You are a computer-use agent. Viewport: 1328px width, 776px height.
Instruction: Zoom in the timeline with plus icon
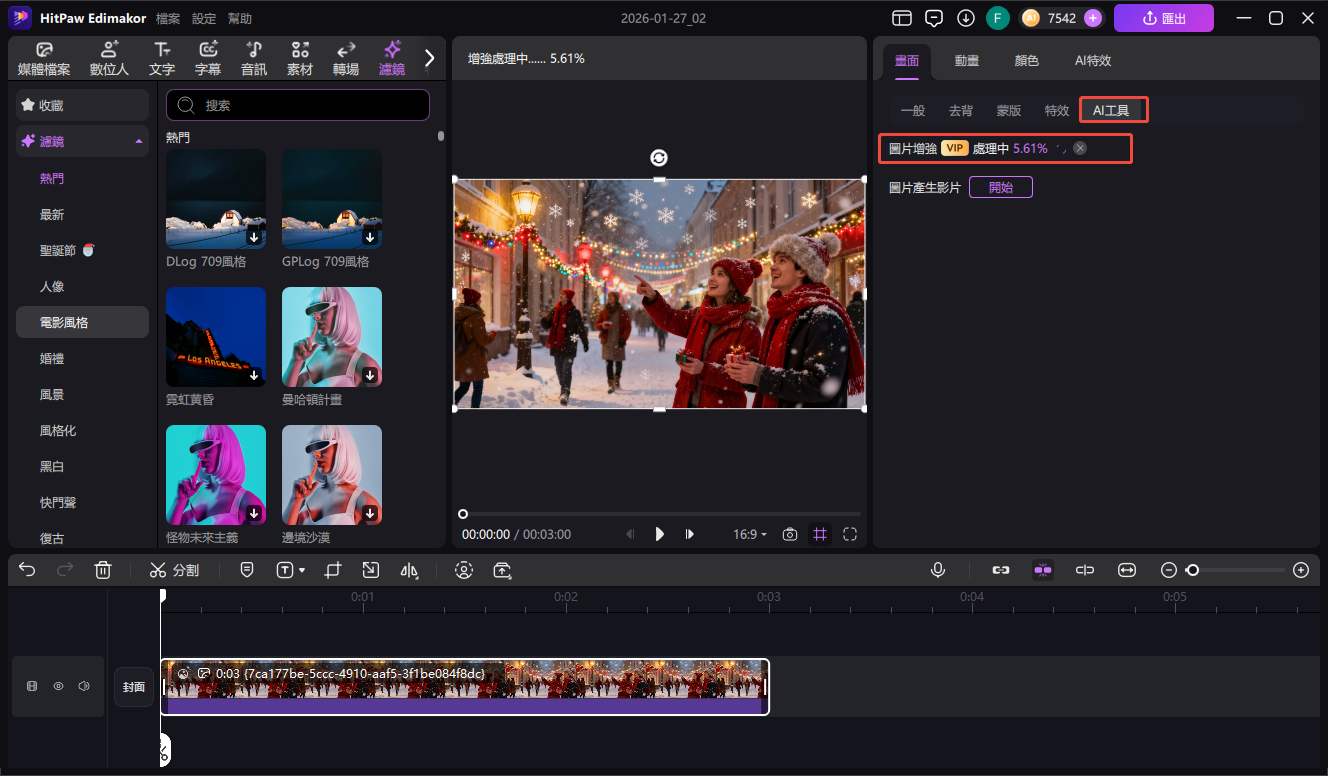click(1301, 570)
